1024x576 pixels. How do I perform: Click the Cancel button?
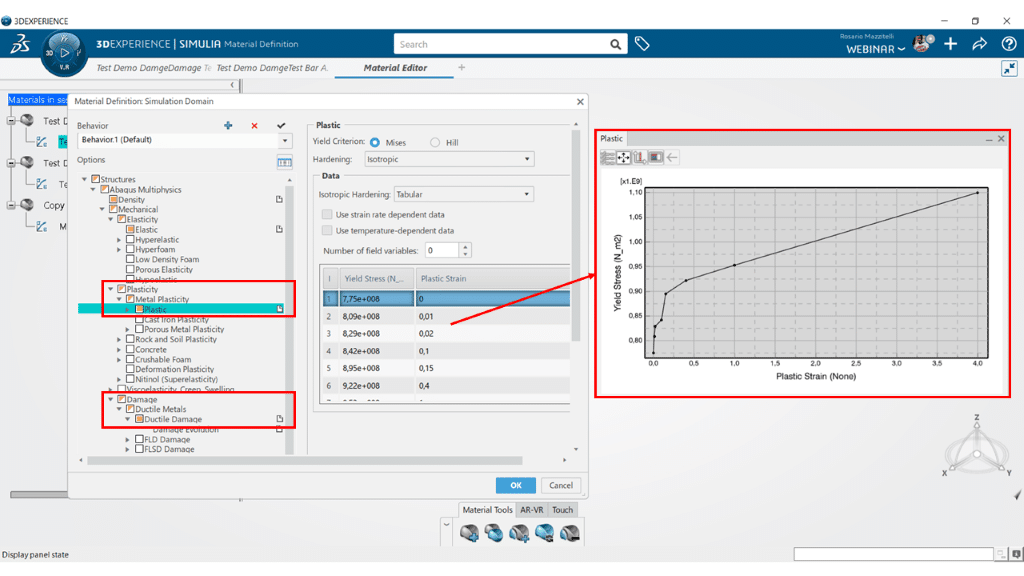pos(561,485)
